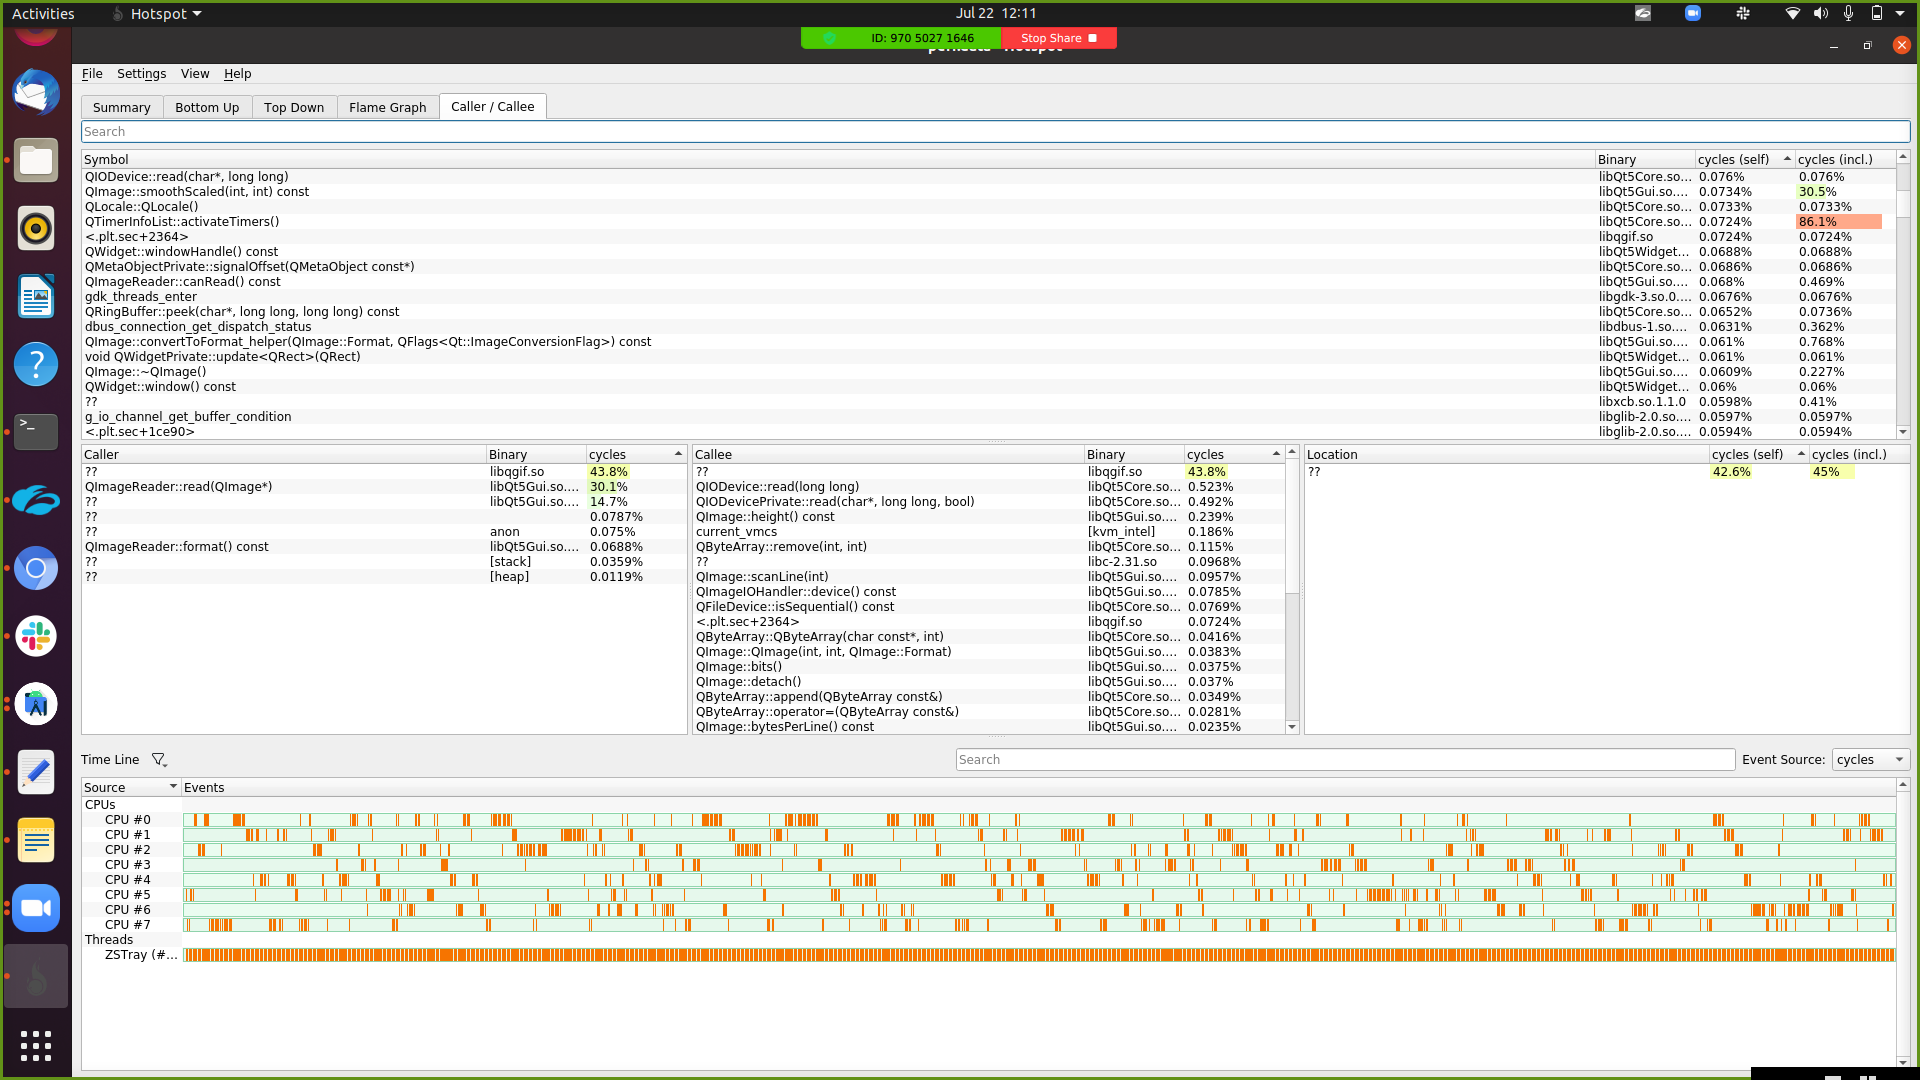Image resolution: width=1920 pixels, height=1080 pixels.
Task: Open Activities overview
Action: [43, 13]
